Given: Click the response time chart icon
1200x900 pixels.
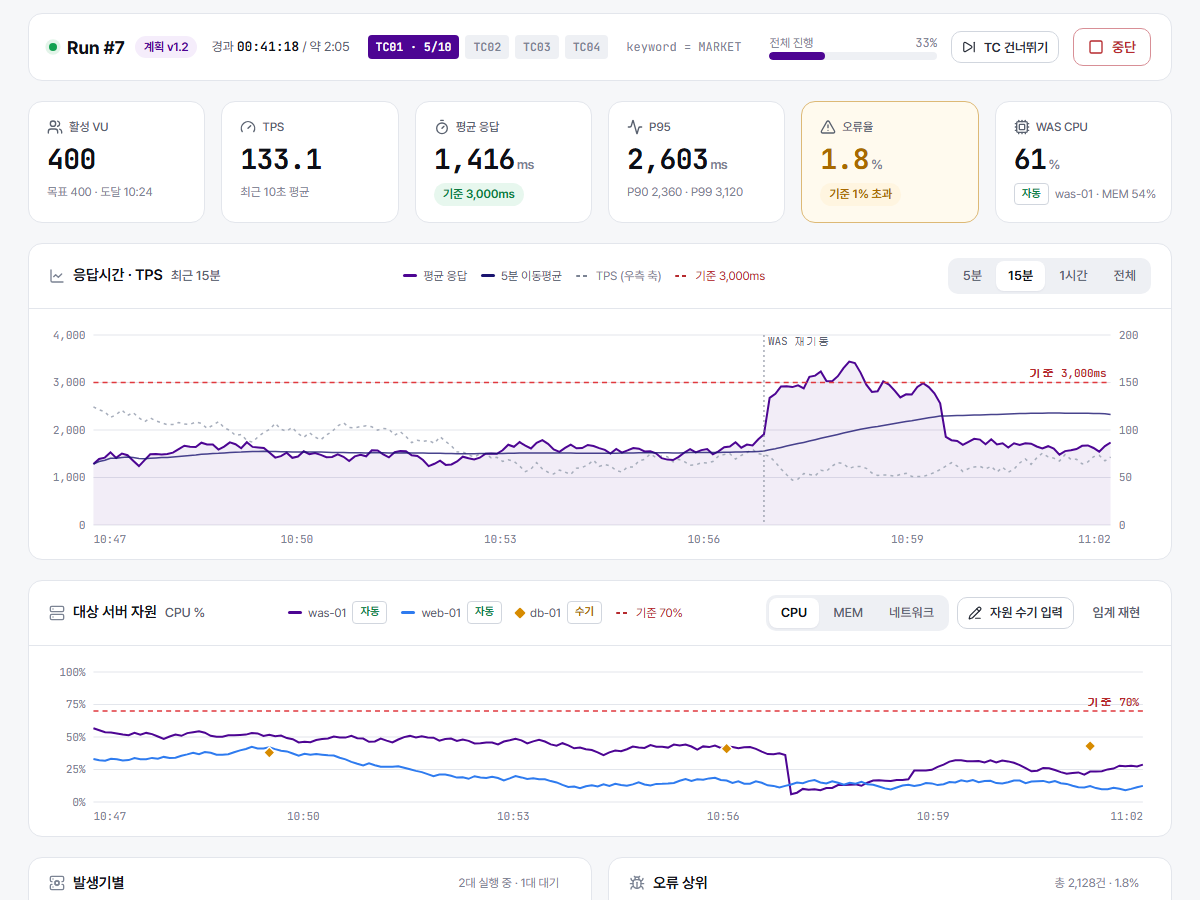Looking at the screenshot, I should click(57, 275).
